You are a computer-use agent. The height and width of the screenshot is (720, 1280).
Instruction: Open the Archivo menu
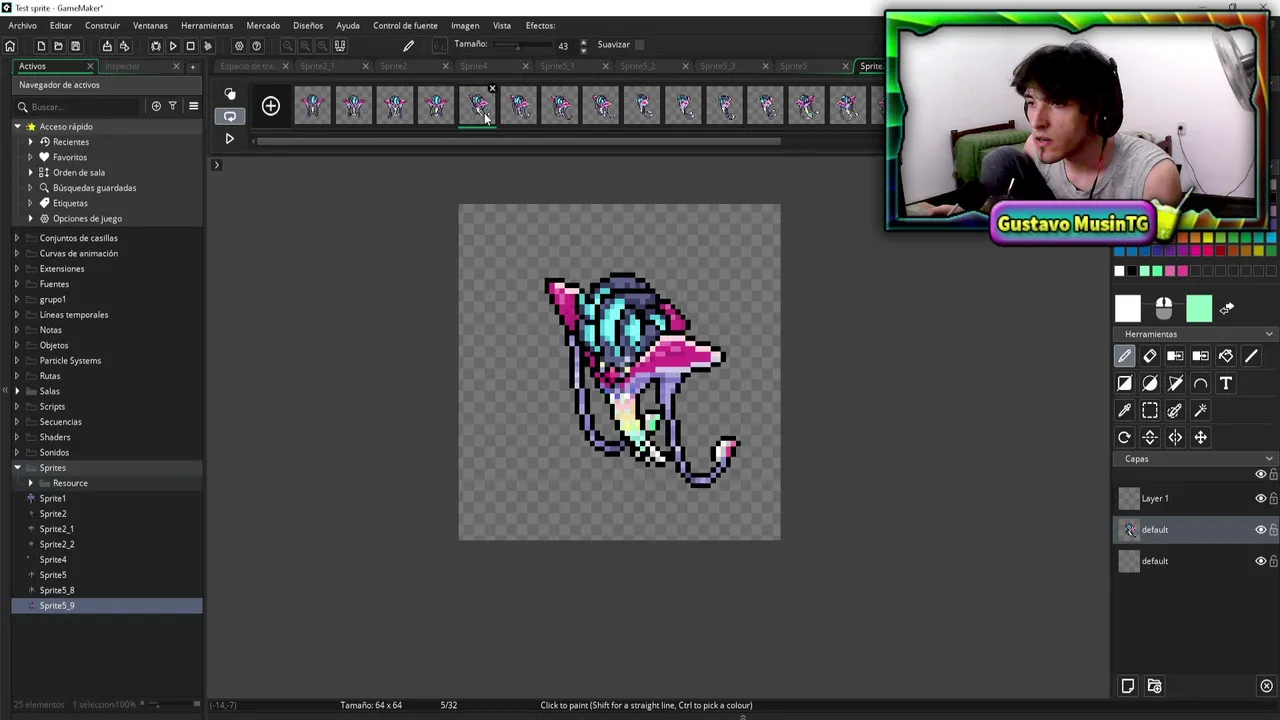tap(22, 26)
